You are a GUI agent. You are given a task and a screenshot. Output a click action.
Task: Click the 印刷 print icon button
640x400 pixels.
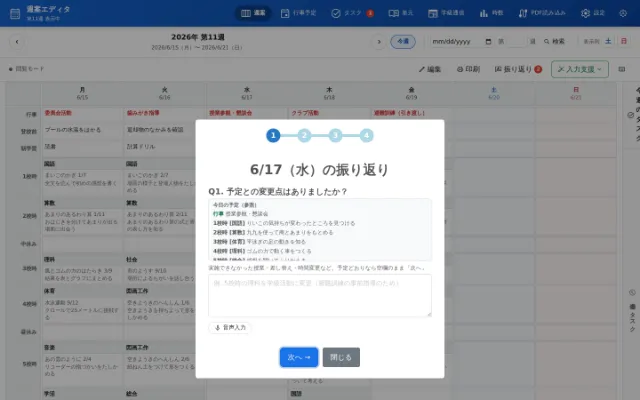(x=468, y=69)
